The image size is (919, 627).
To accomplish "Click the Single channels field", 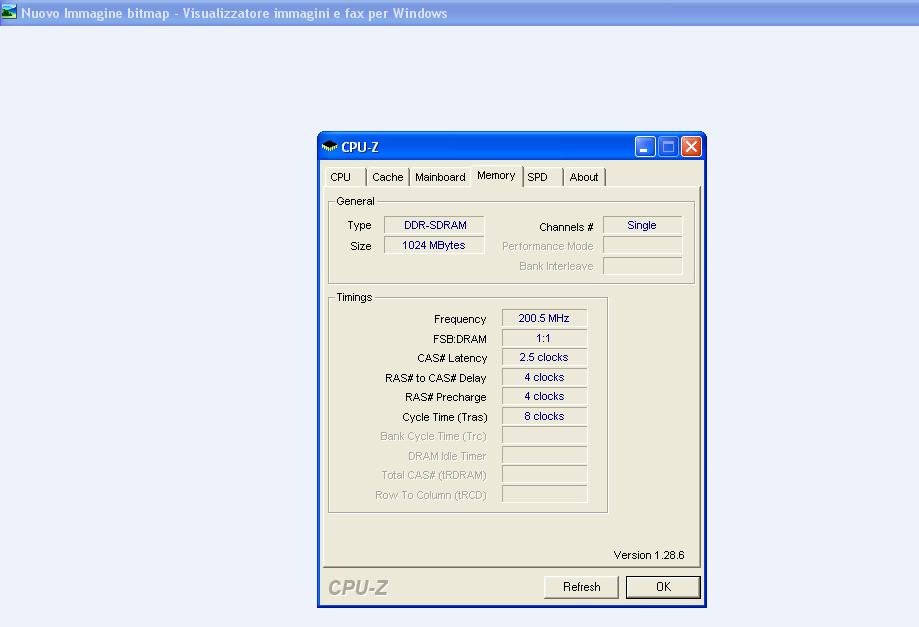I will point(642,225).
